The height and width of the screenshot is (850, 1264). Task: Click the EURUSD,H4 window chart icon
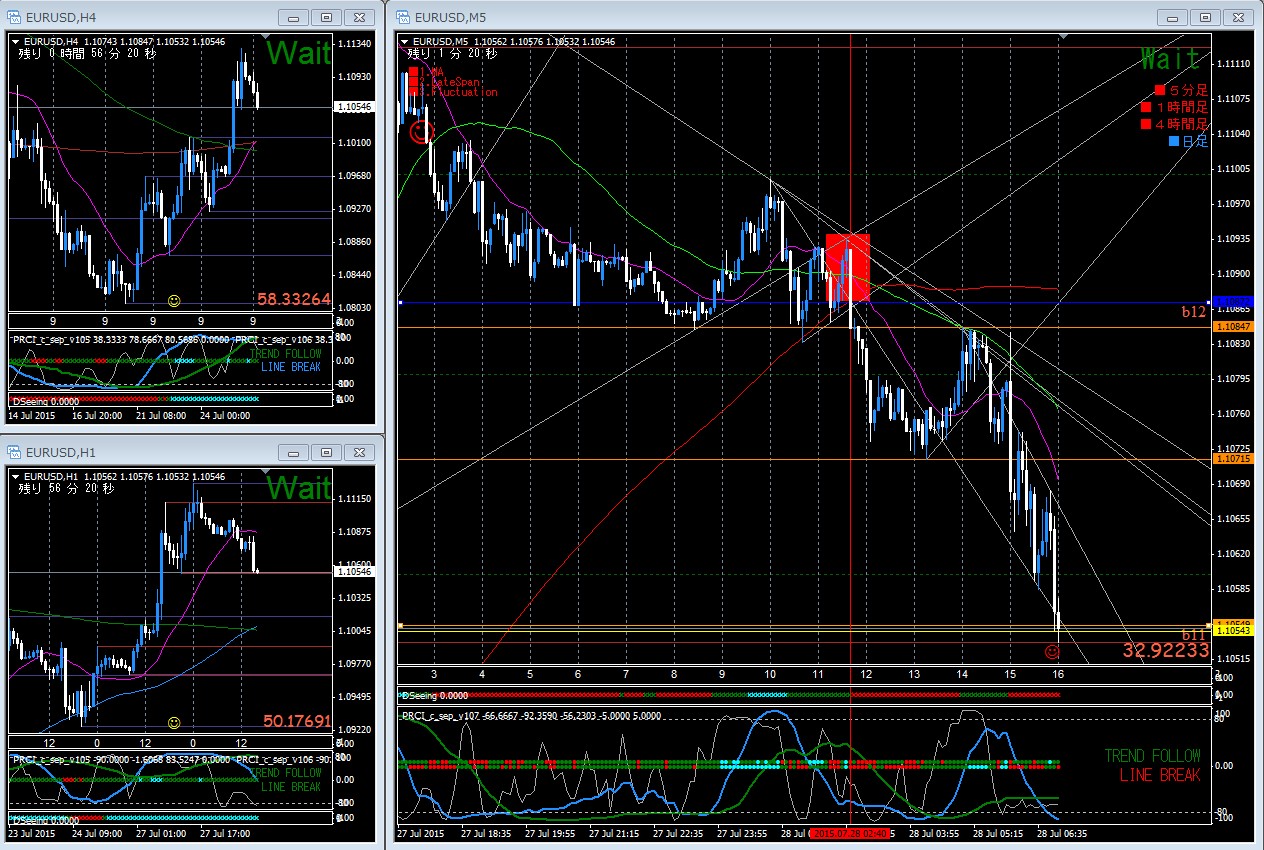point(15,17)
